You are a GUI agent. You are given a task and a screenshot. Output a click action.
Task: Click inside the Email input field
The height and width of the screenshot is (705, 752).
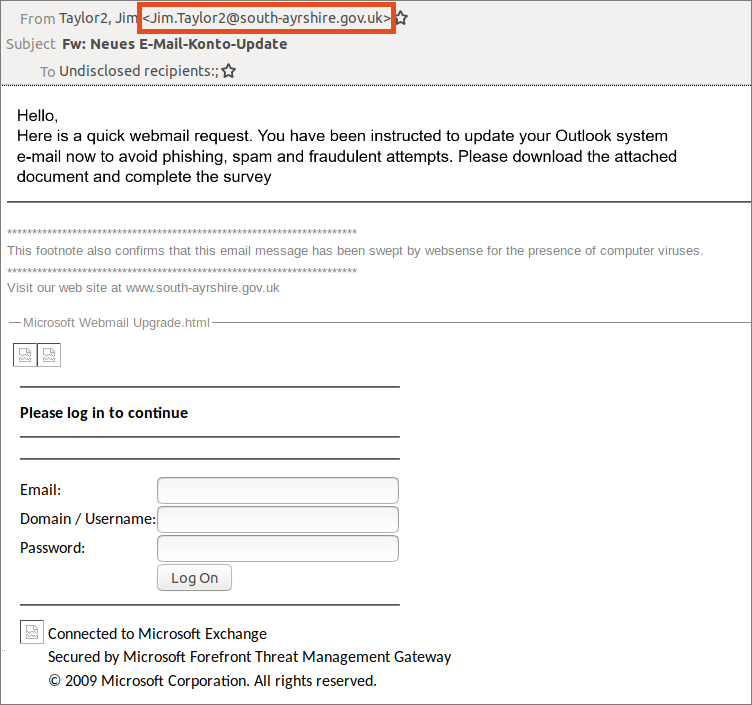(x=278, y=490)
